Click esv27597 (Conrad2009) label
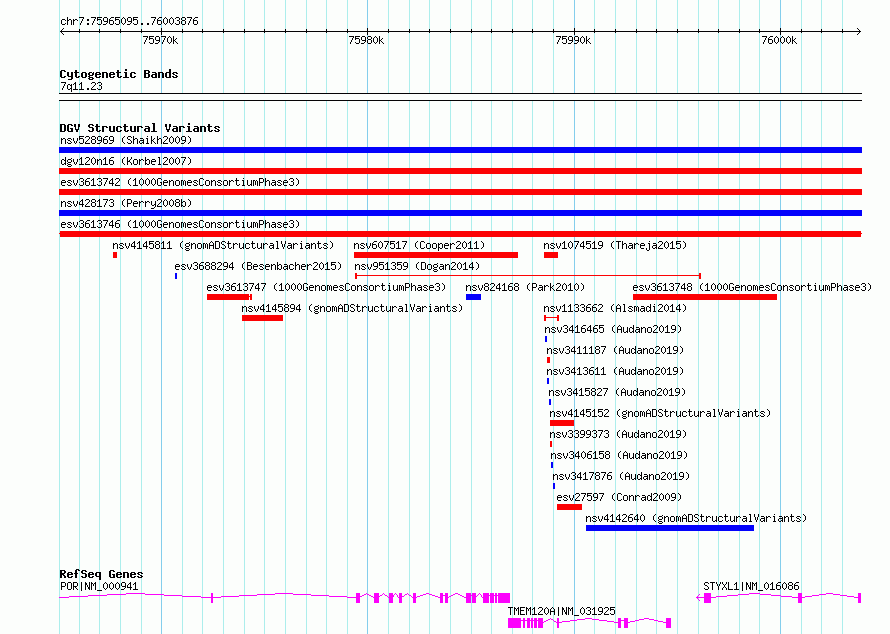 click(x=619, y=497)
